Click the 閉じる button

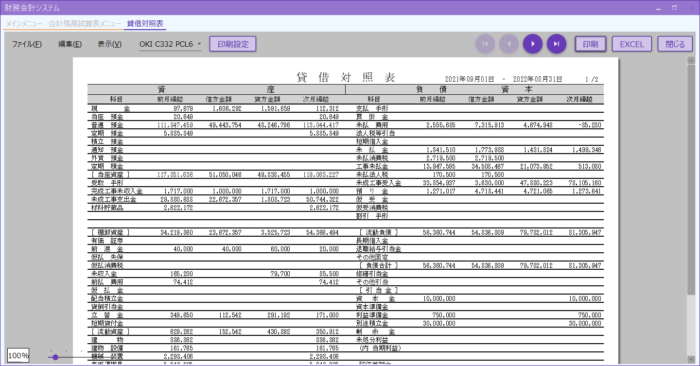pos(675,44)
